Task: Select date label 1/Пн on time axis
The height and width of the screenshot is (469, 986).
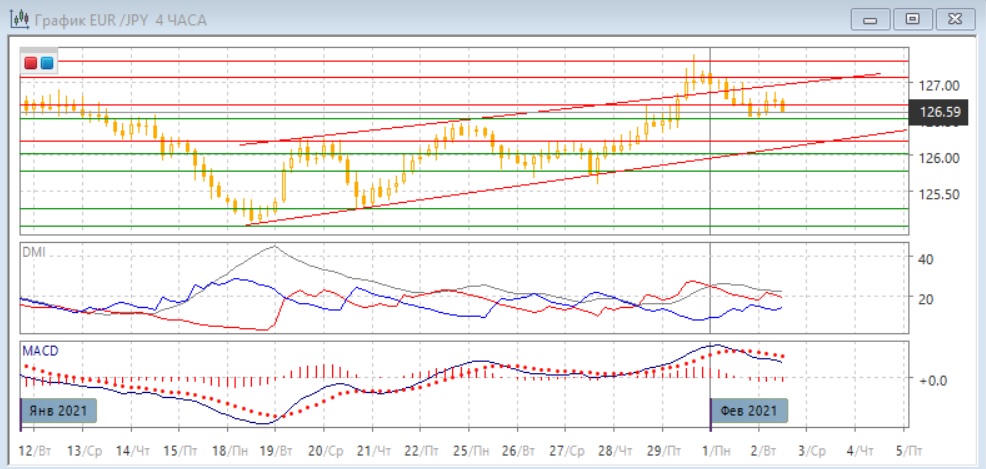Action: [714, 451]
